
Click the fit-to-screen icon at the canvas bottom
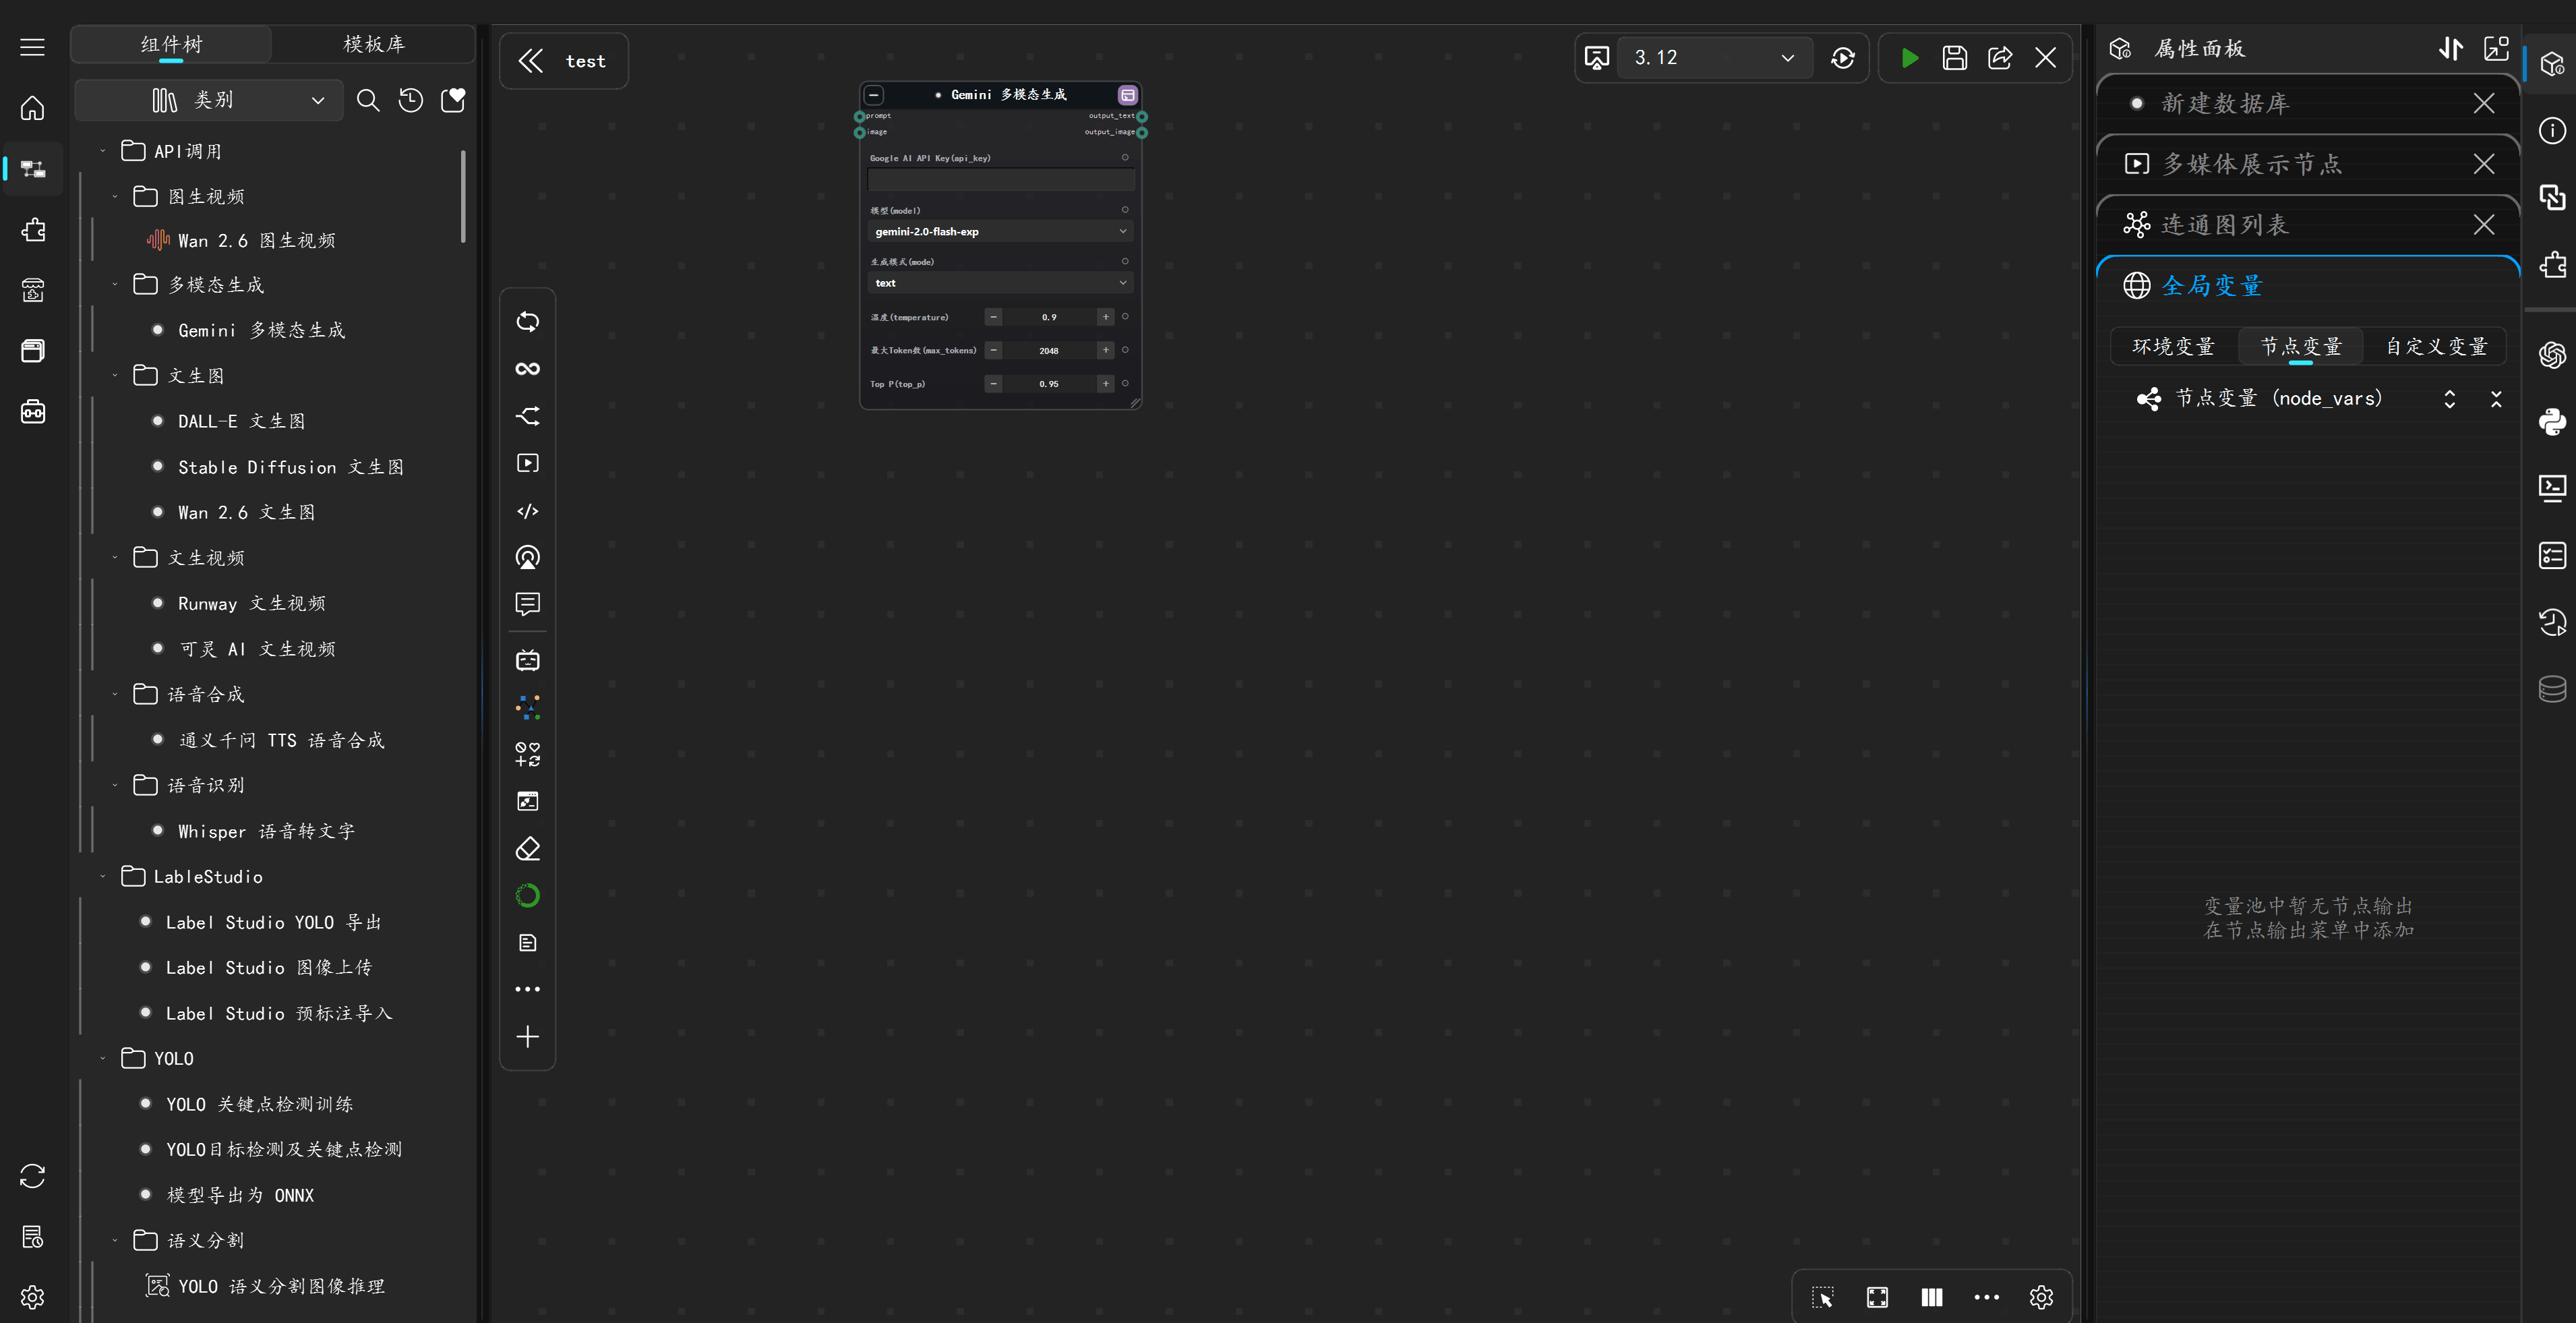(x=1877, y=1297)
